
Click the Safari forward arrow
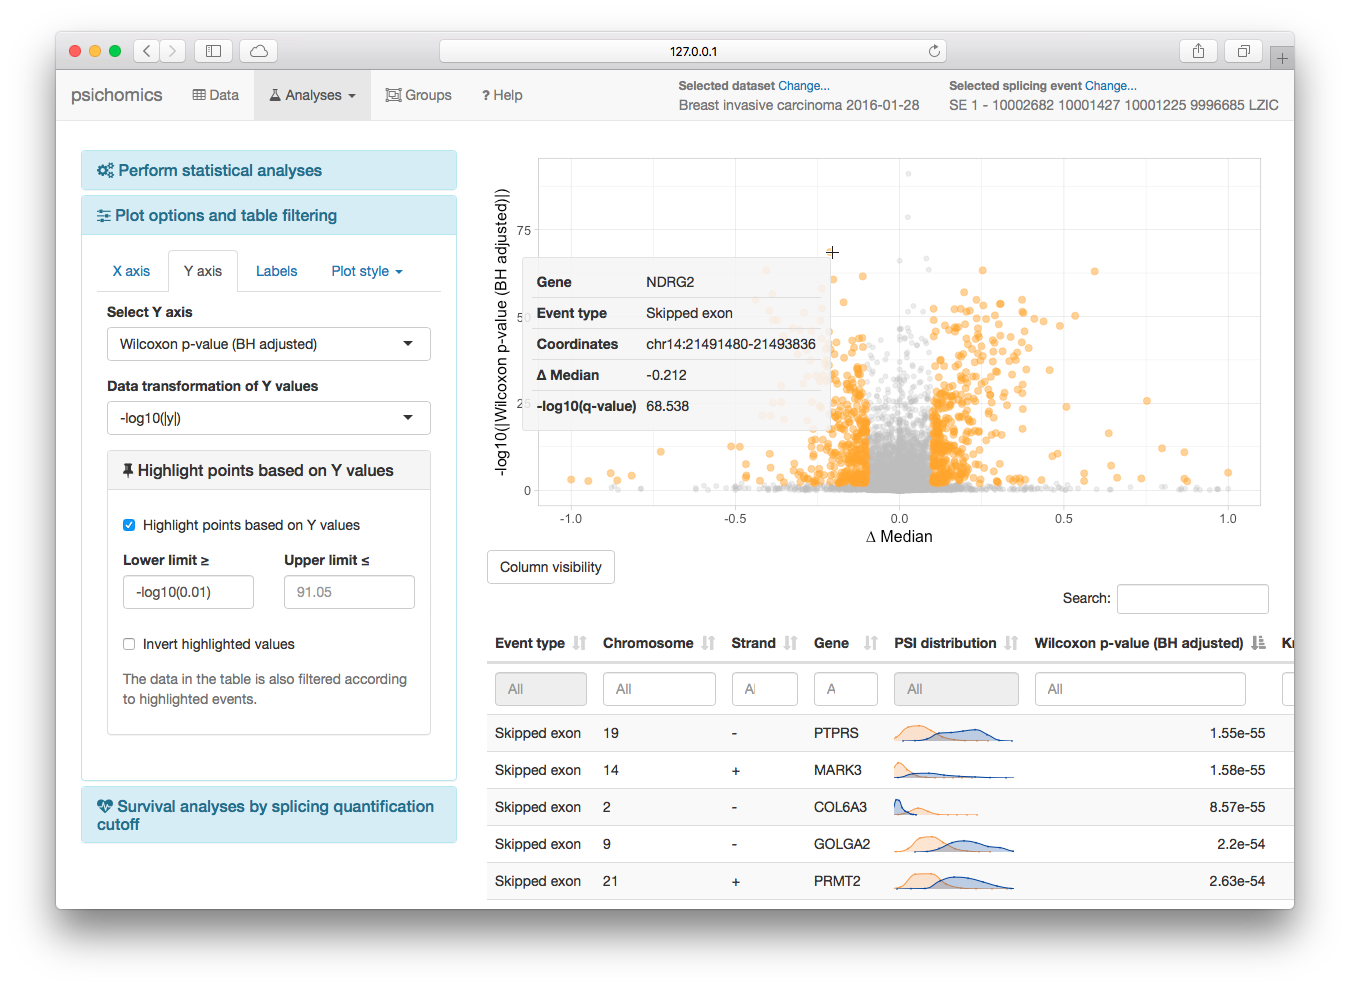173,51
